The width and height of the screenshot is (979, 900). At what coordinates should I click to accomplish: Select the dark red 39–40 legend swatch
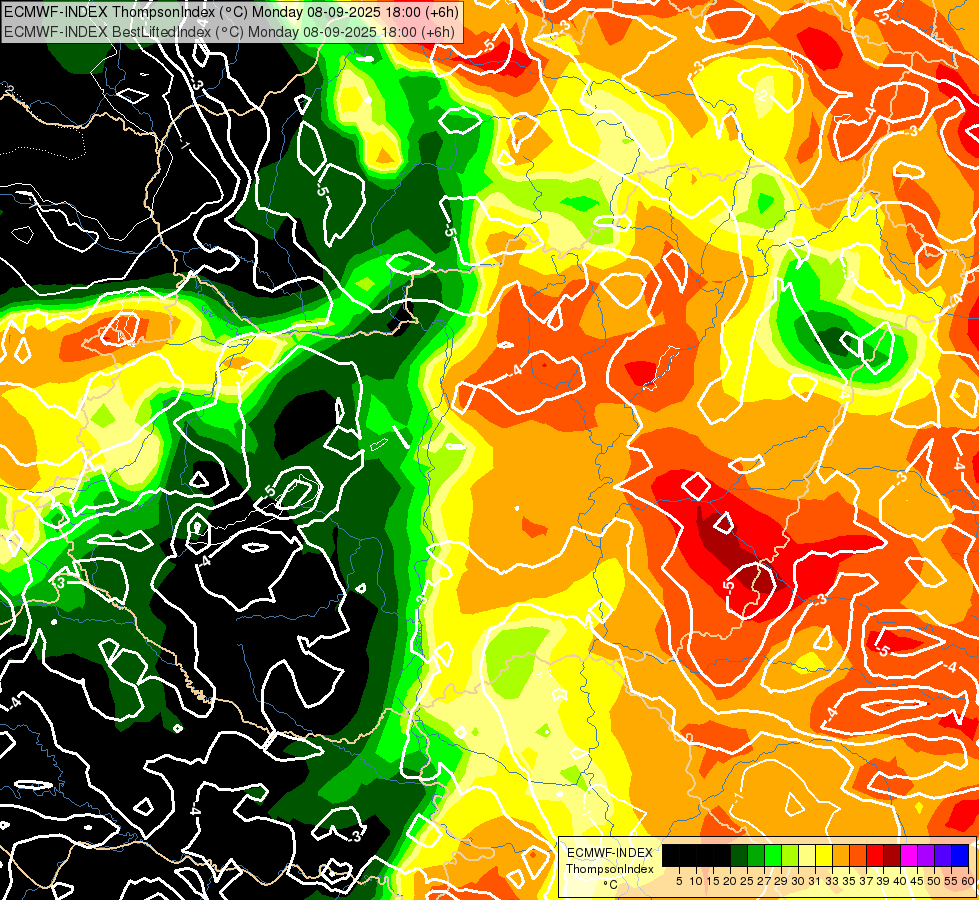[892, 856]
